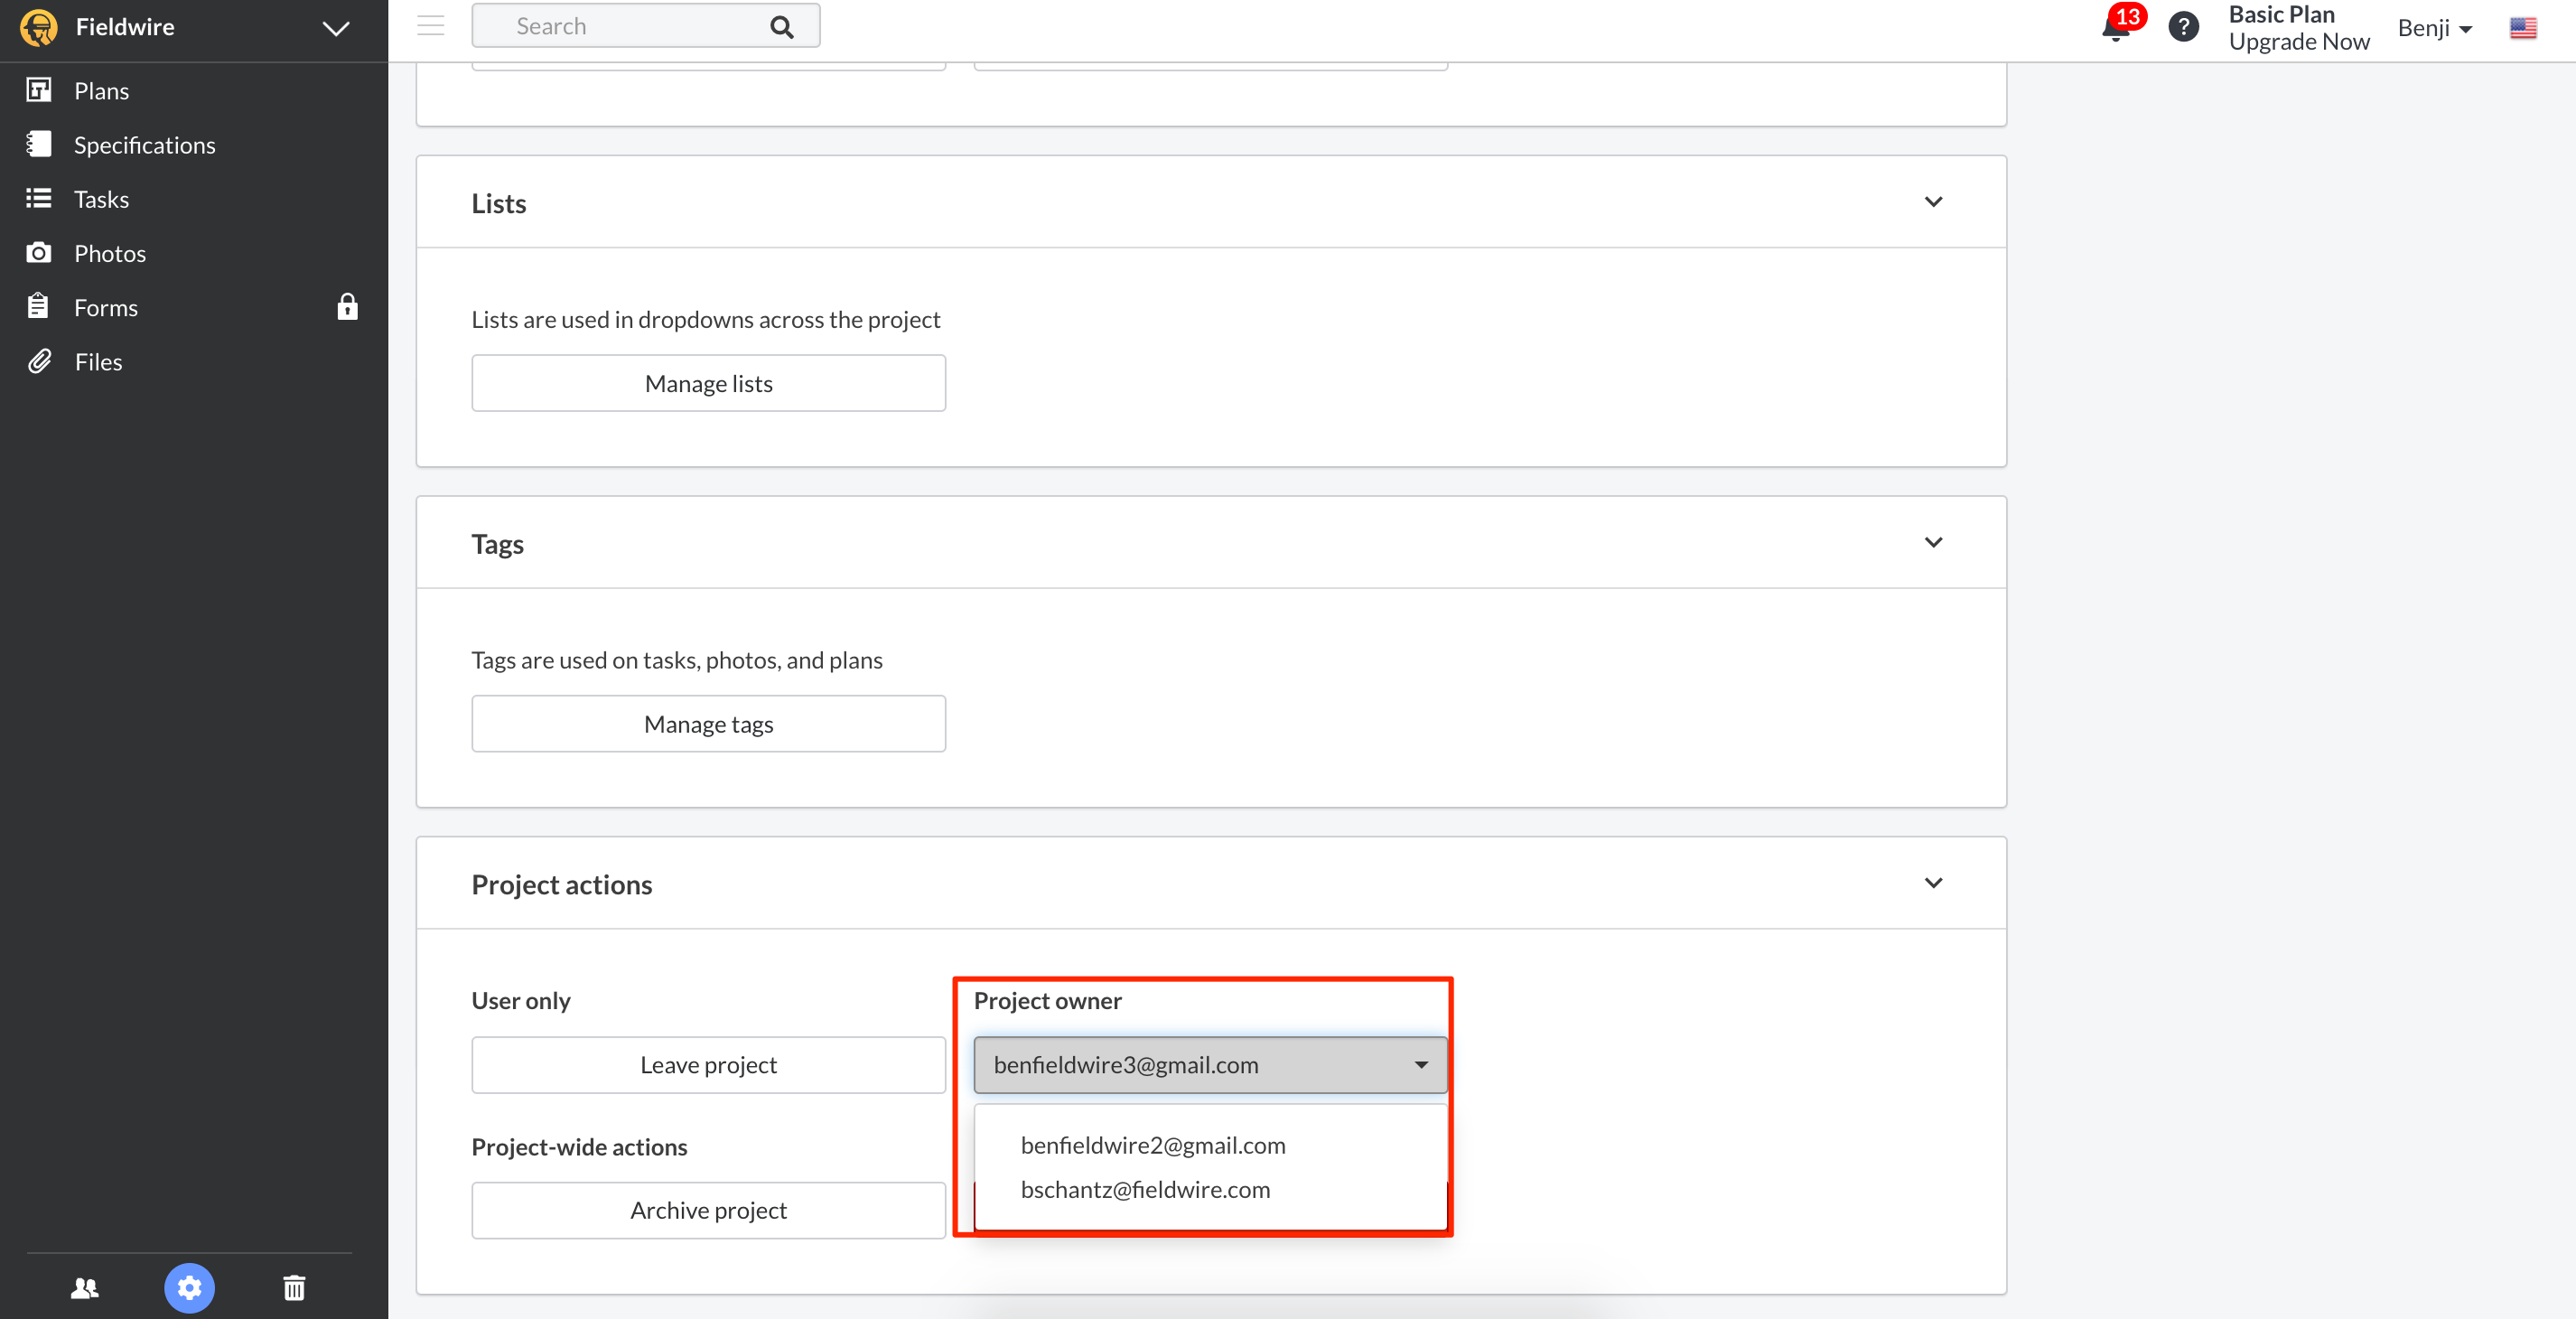This screenshot has height=1319, width=2576.
Task: Select benfieldwire2@gmail.com as owner
Action: [1153, 1145]
